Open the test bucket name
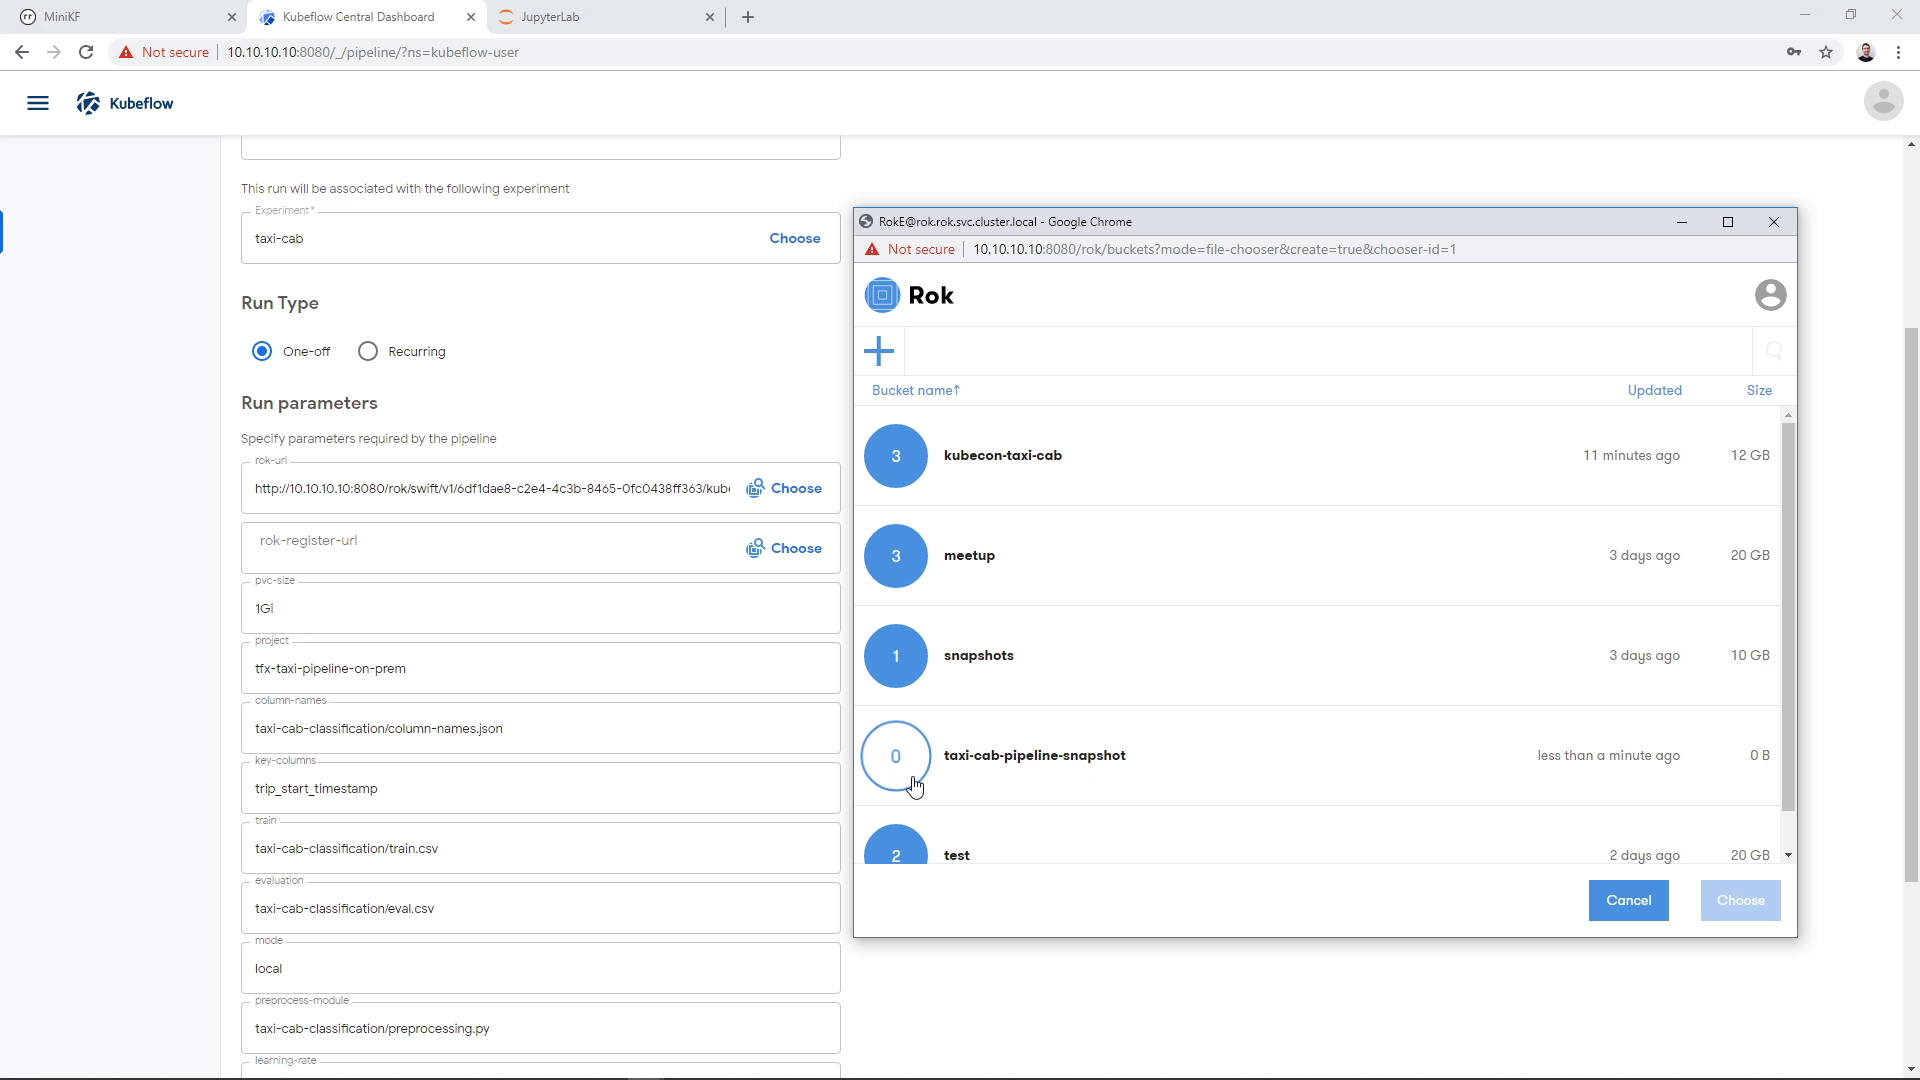1920x1080 pixels. (956, 855)
